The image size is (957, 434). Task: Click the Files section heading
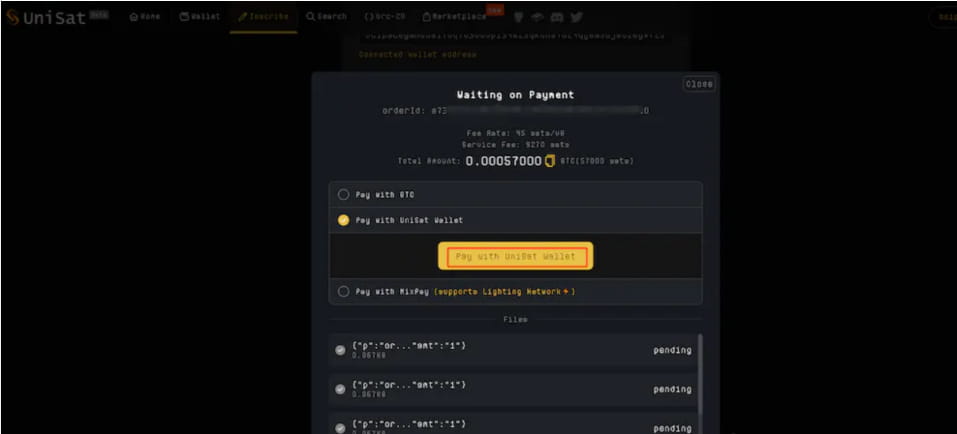516,319
